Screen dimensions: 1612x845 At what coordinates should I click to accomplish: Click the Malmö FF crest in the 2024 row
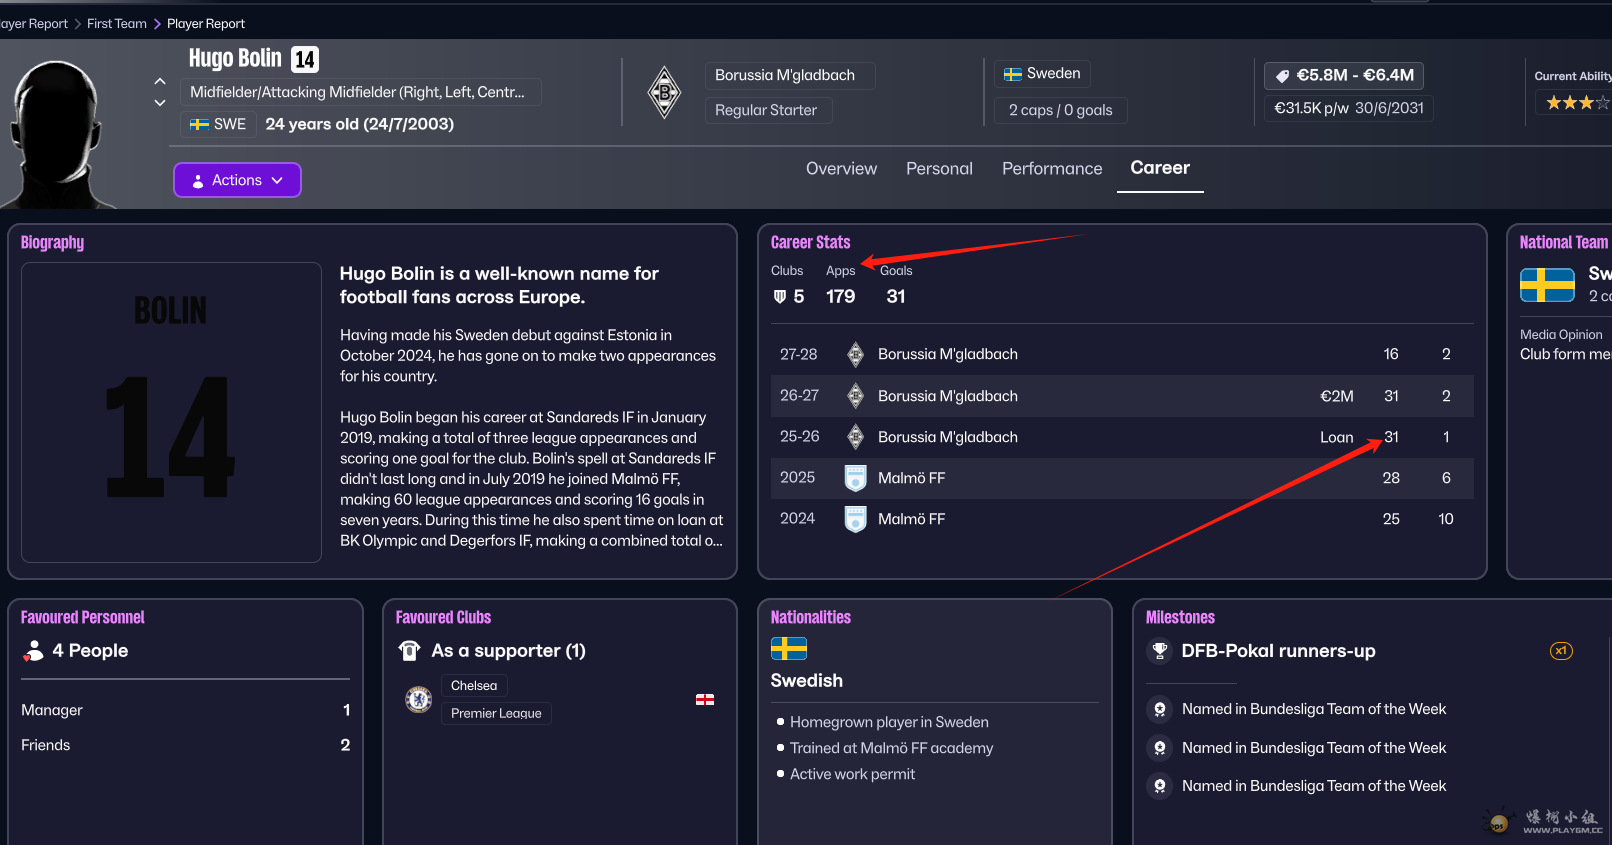click(855, 519)
